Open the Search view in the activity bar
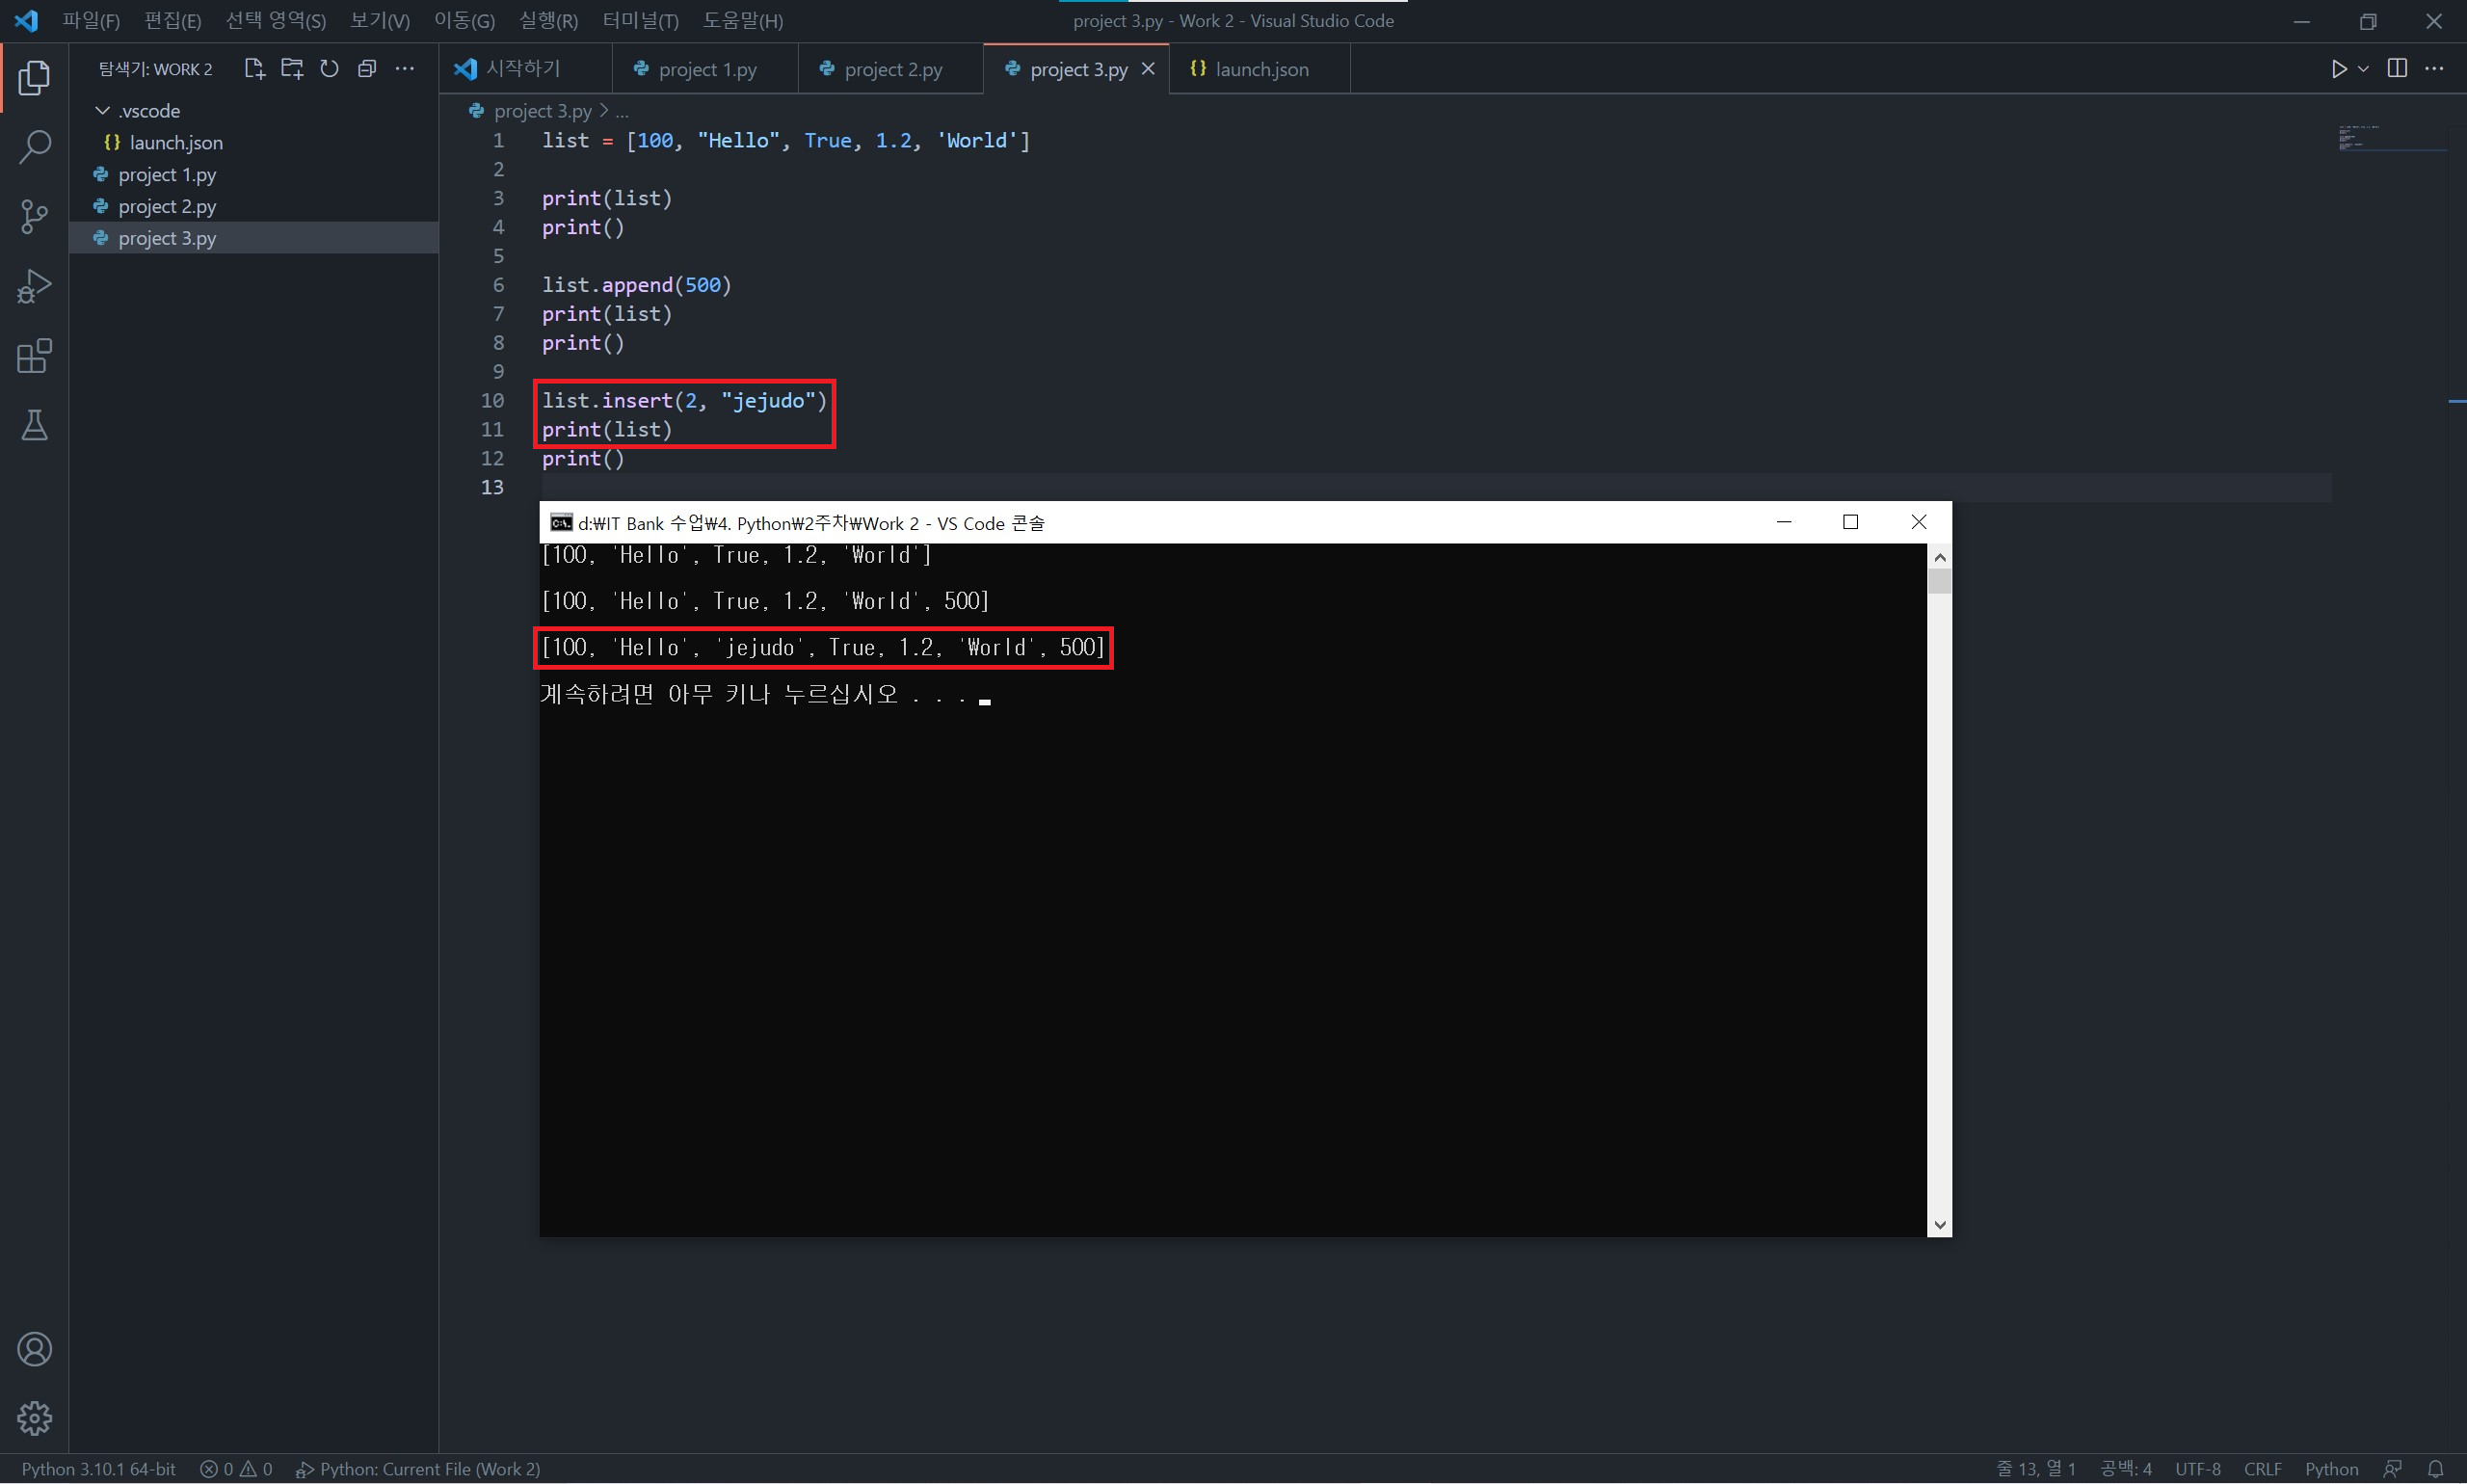2467x1484 pixels. coord(35,147)
